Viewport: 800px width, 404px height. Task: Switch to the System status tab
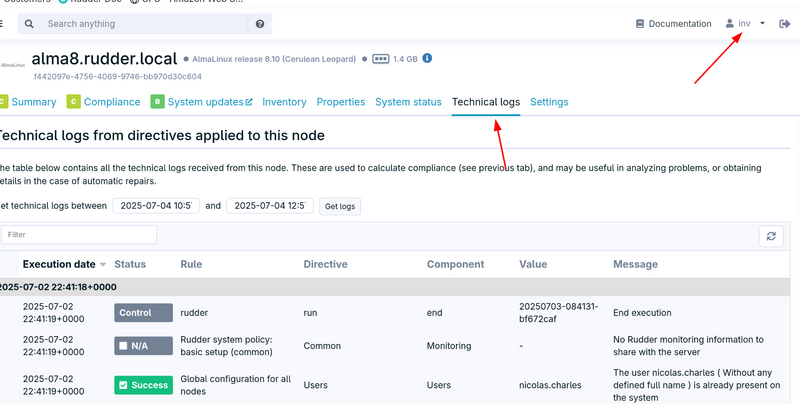408,102
